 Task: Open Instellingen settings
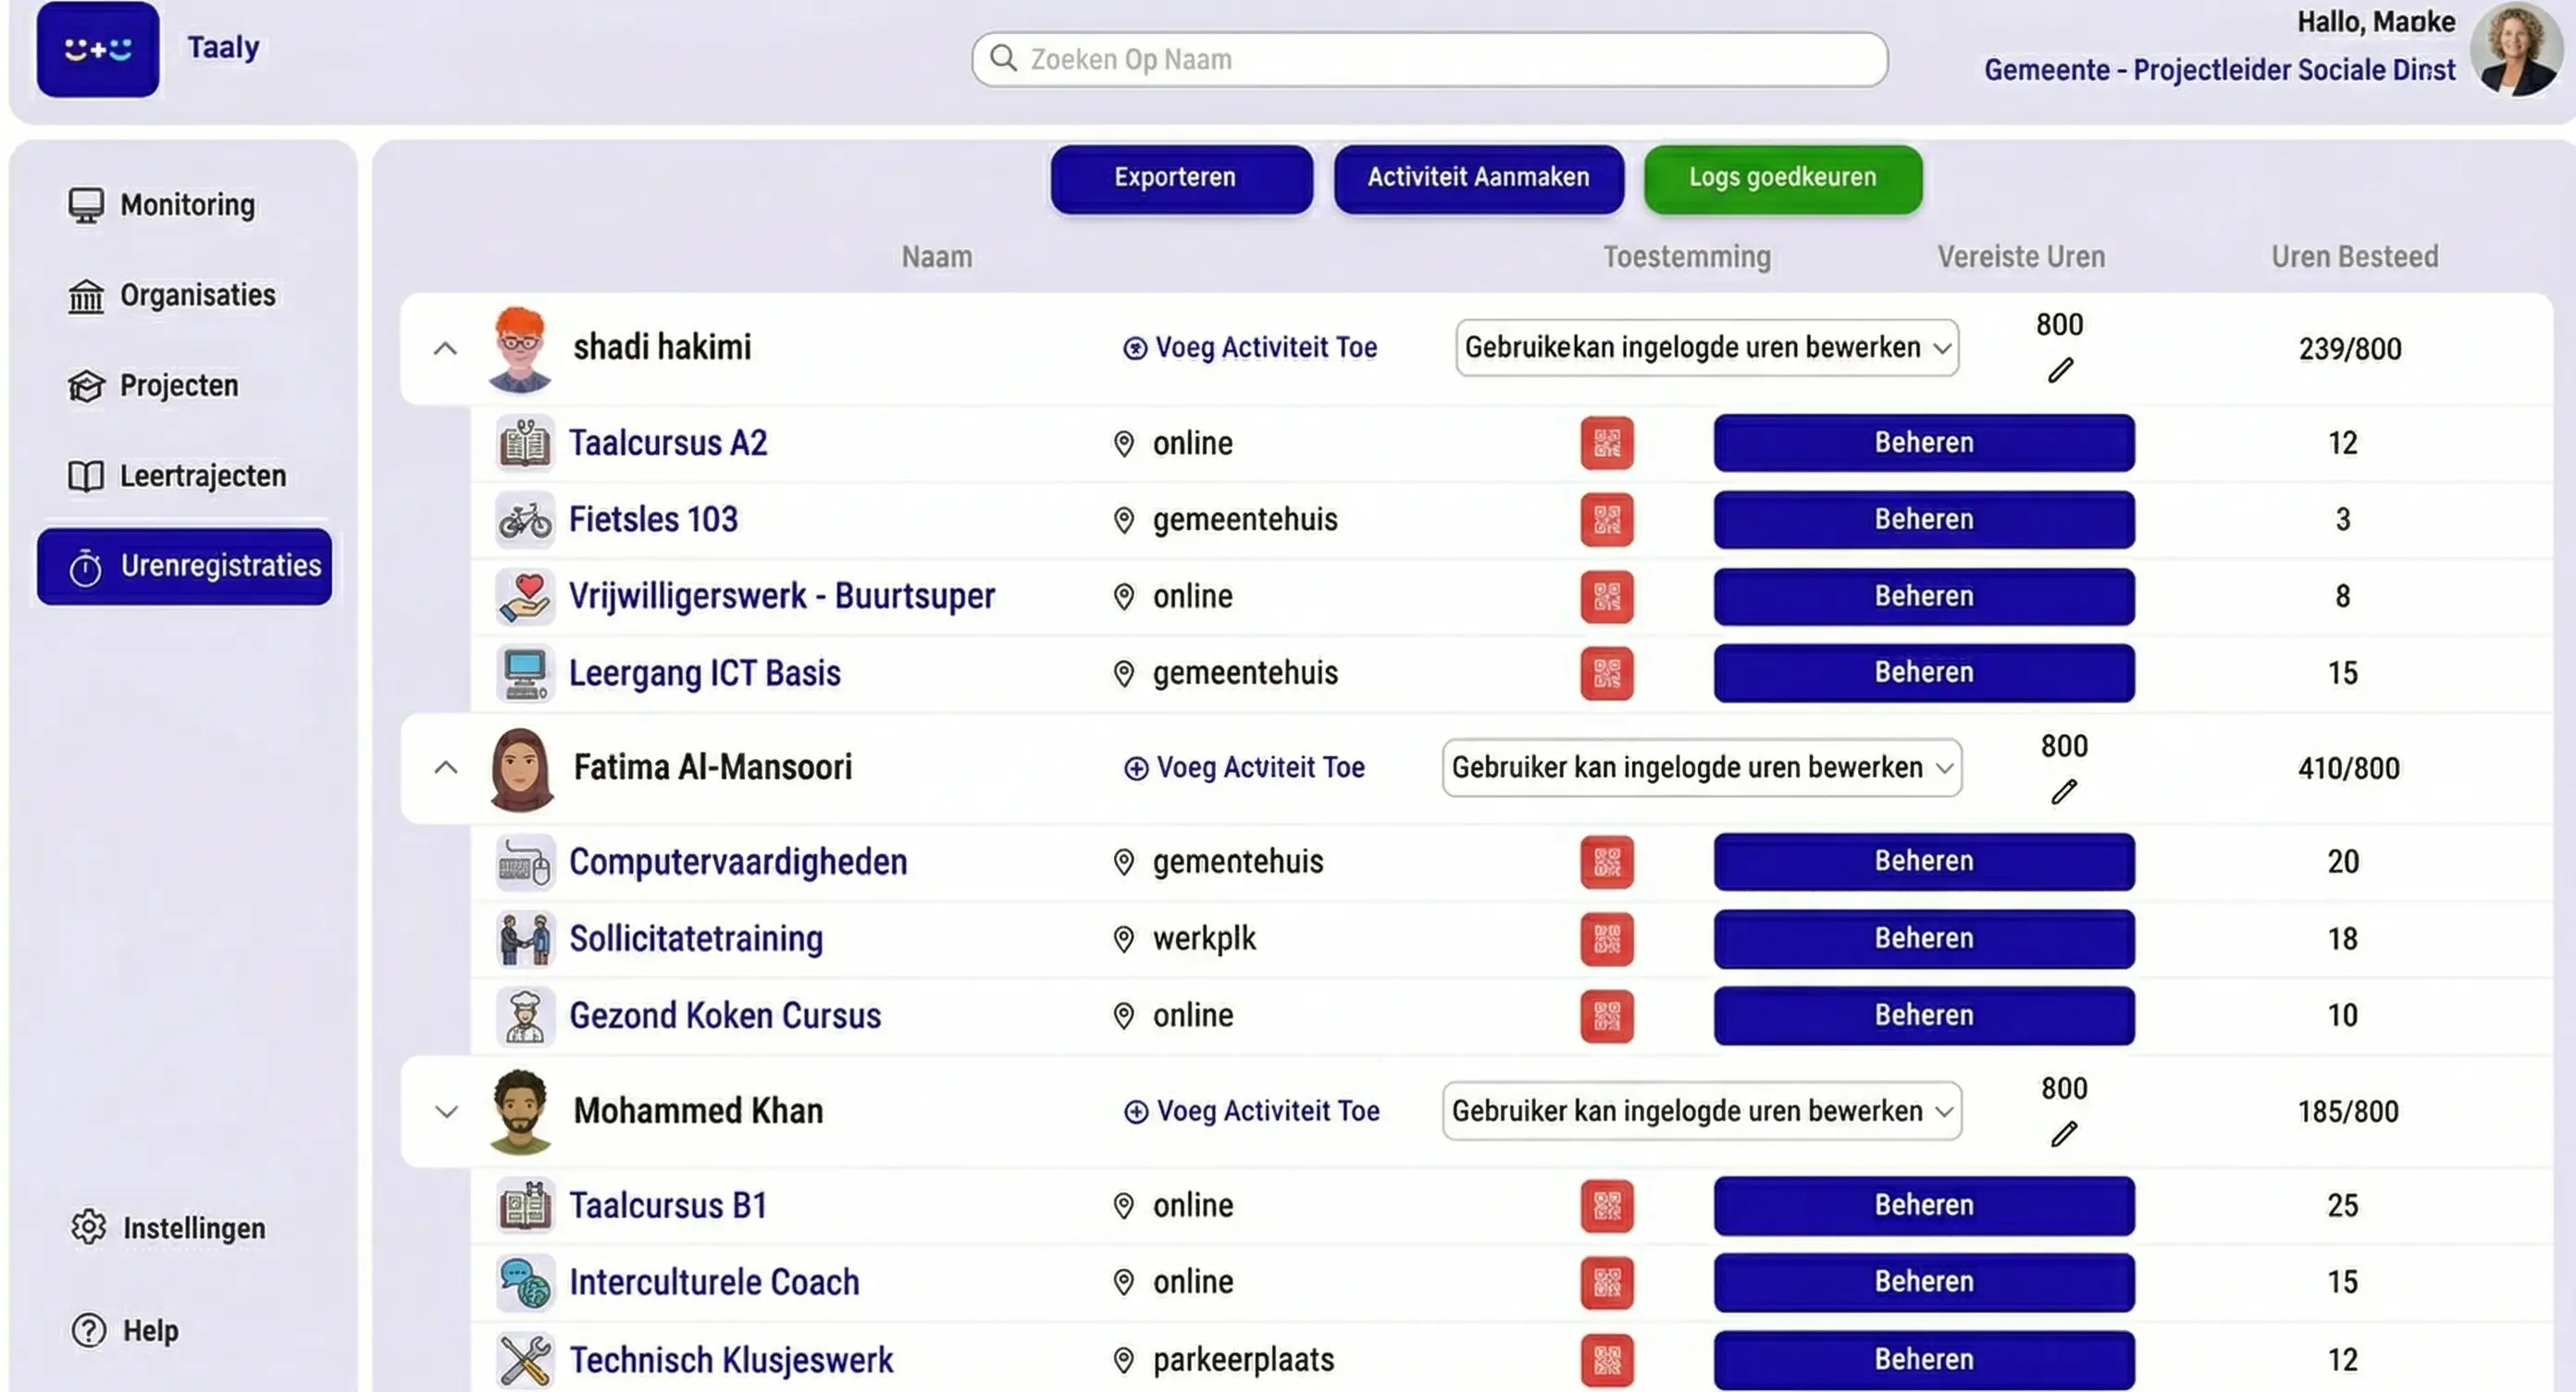tap(168, 1228)
